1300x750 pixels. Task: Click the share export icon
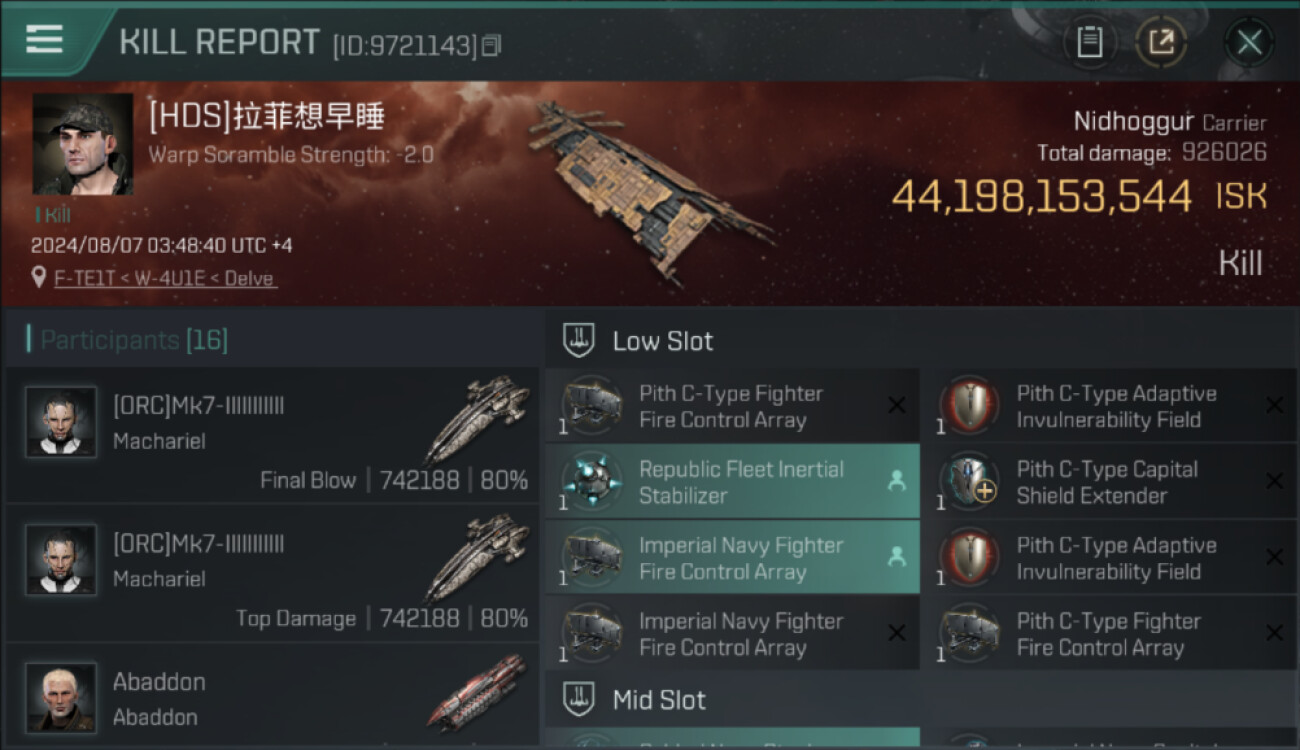[x=1161, y=42]
